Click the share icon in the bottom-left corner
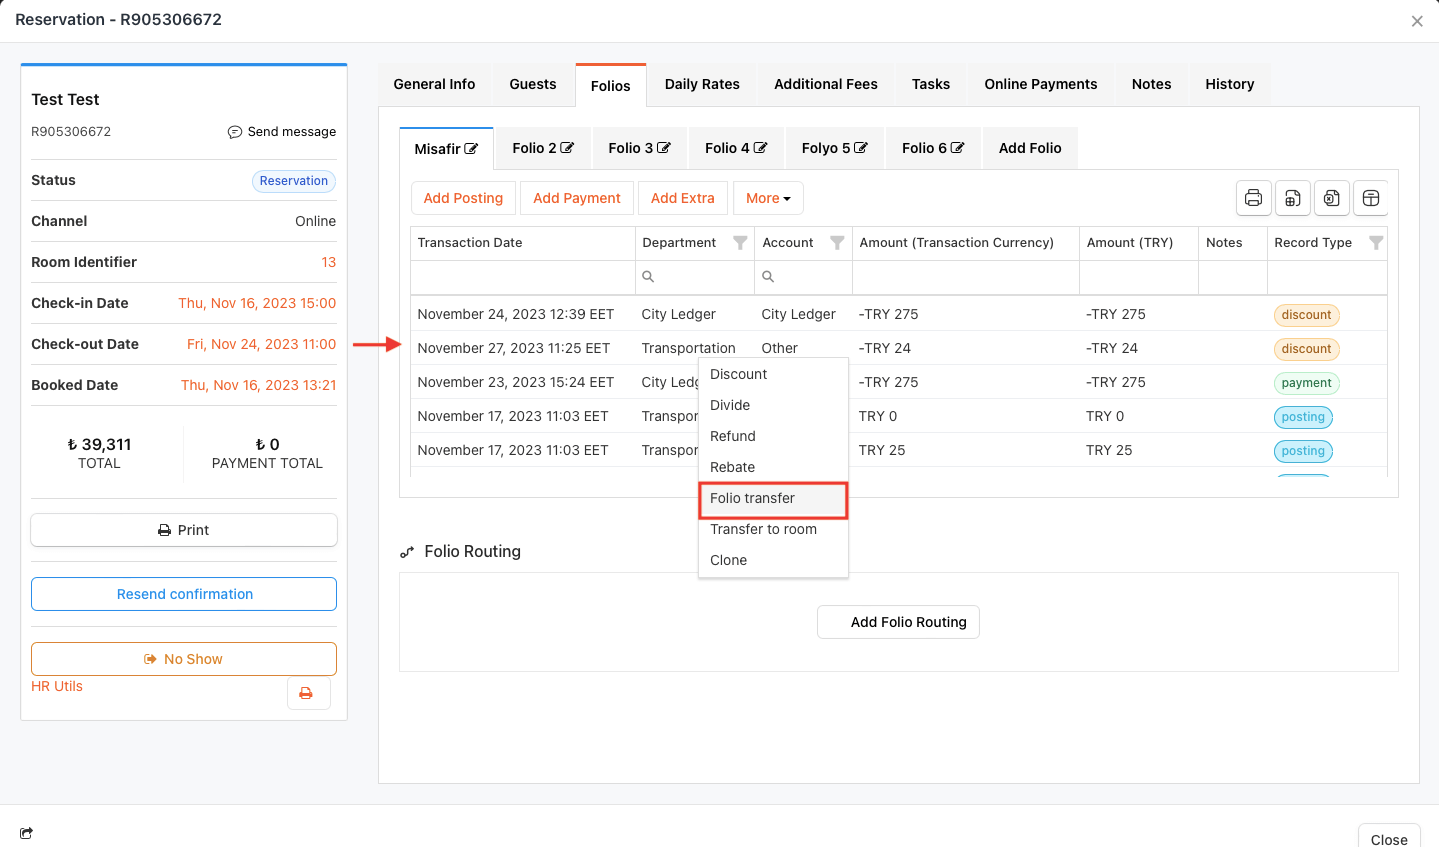Screen dimensions: 1439x847 click(x=26, y=833)
